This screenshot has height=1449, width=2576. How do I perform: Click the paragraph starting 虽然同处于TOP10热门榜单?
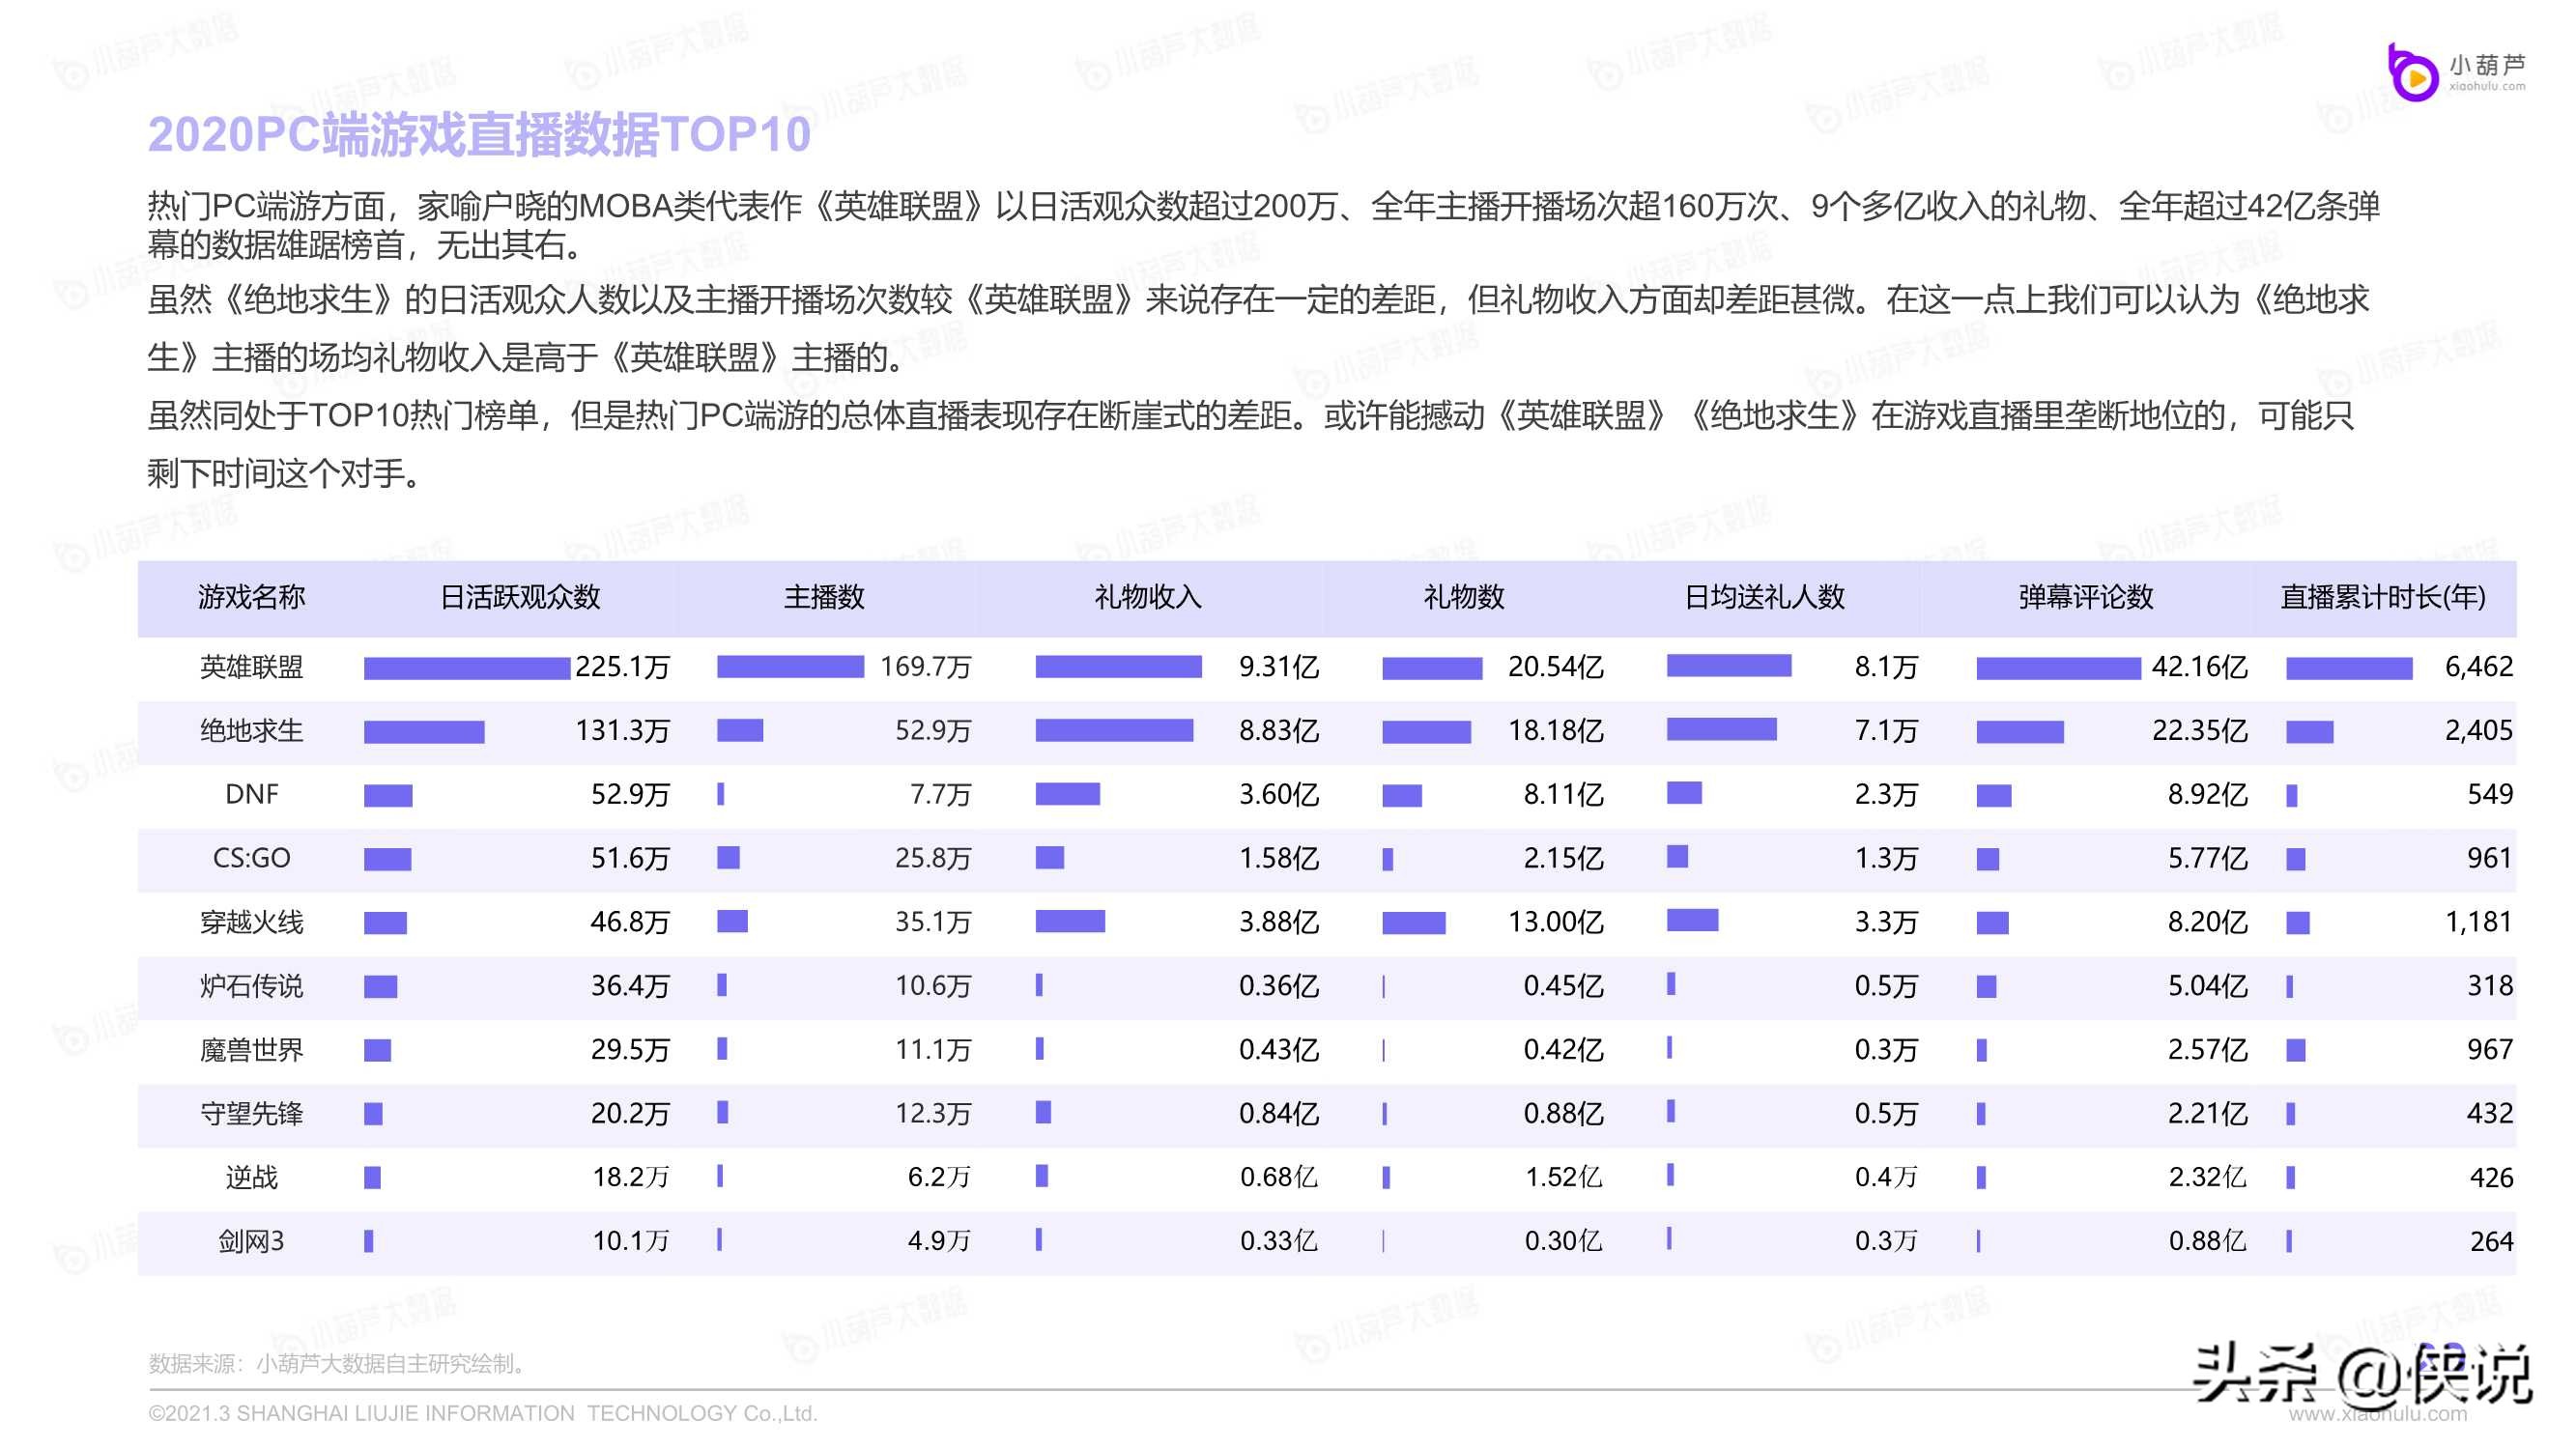(x=1250, y=444)
